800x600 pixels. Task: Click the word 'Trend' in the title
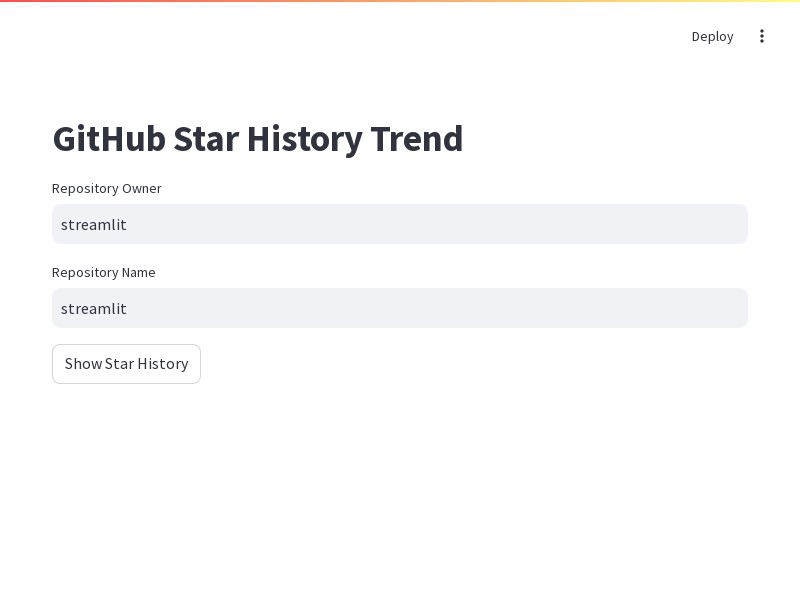pos(417,139)
